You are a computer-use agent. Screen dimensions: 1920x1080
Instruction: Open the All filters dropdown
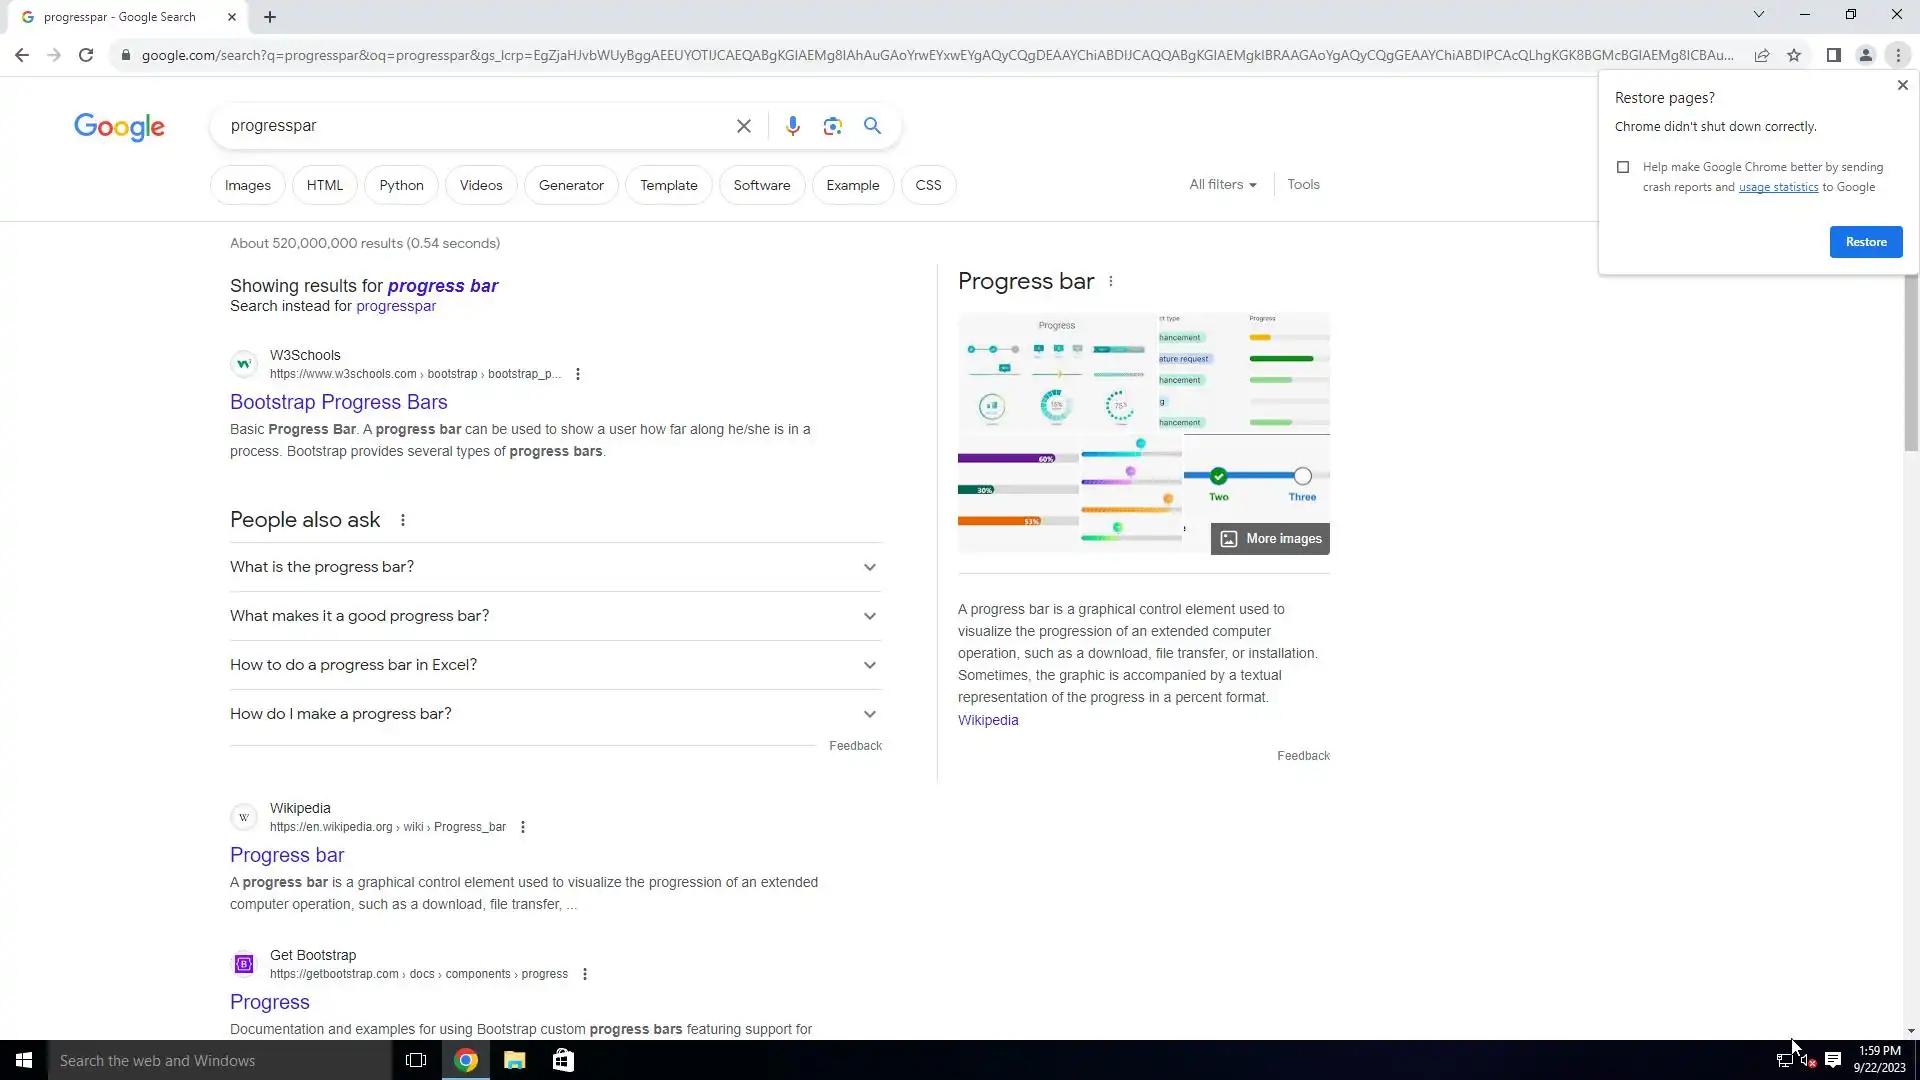(x=1222, y=185)
